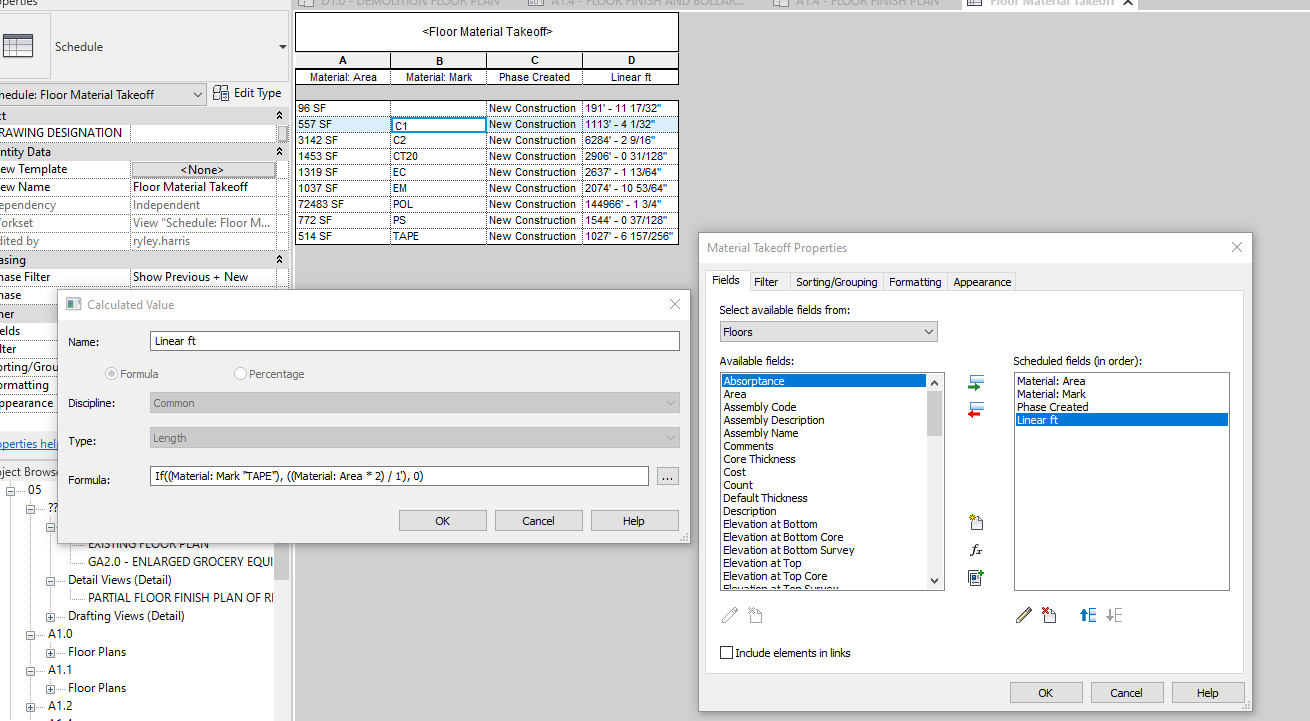Open the Formatting tab

[915, 282]
